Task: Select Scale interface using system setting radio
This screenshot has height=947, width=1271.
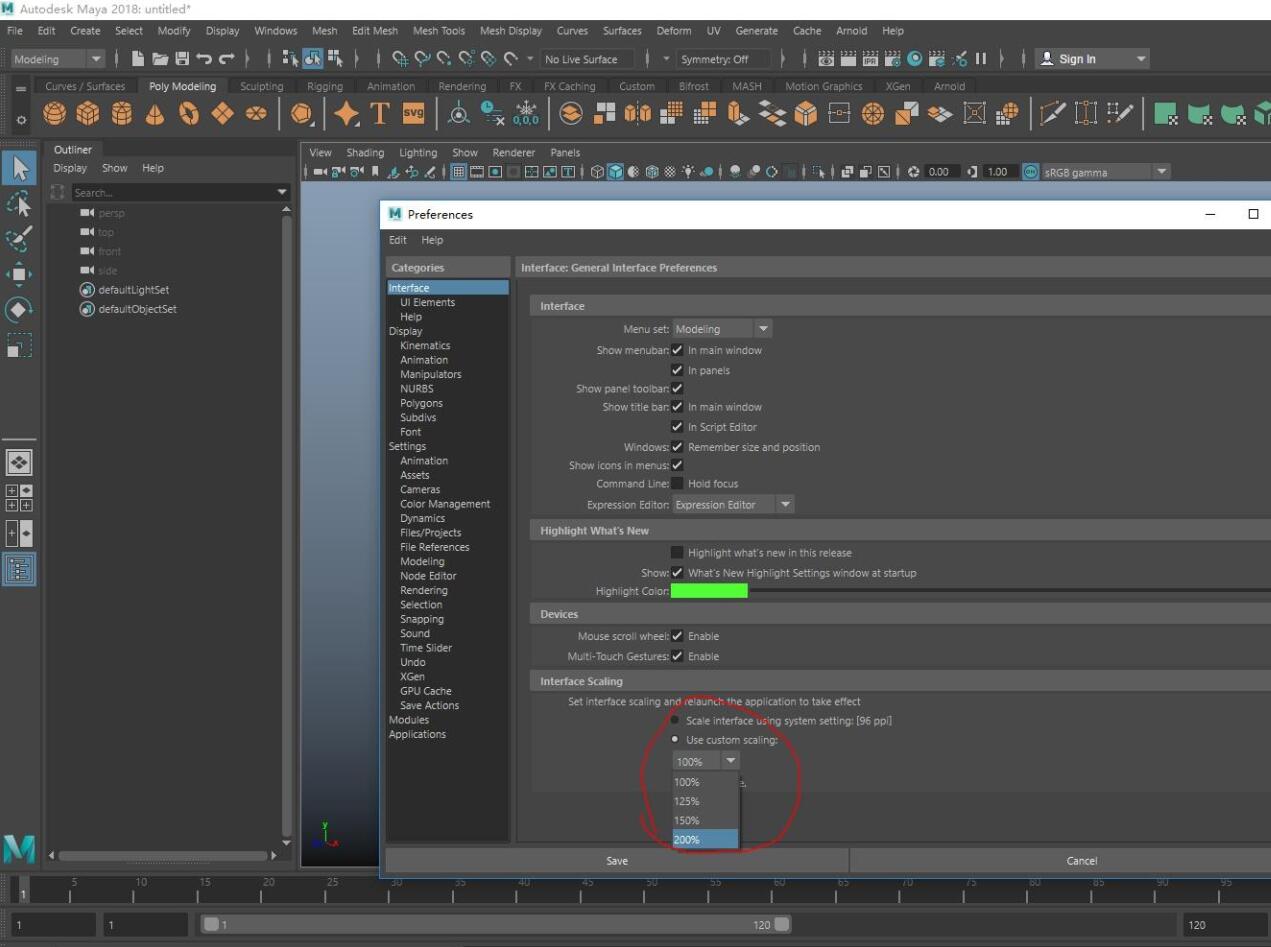Action: point(676,721)
